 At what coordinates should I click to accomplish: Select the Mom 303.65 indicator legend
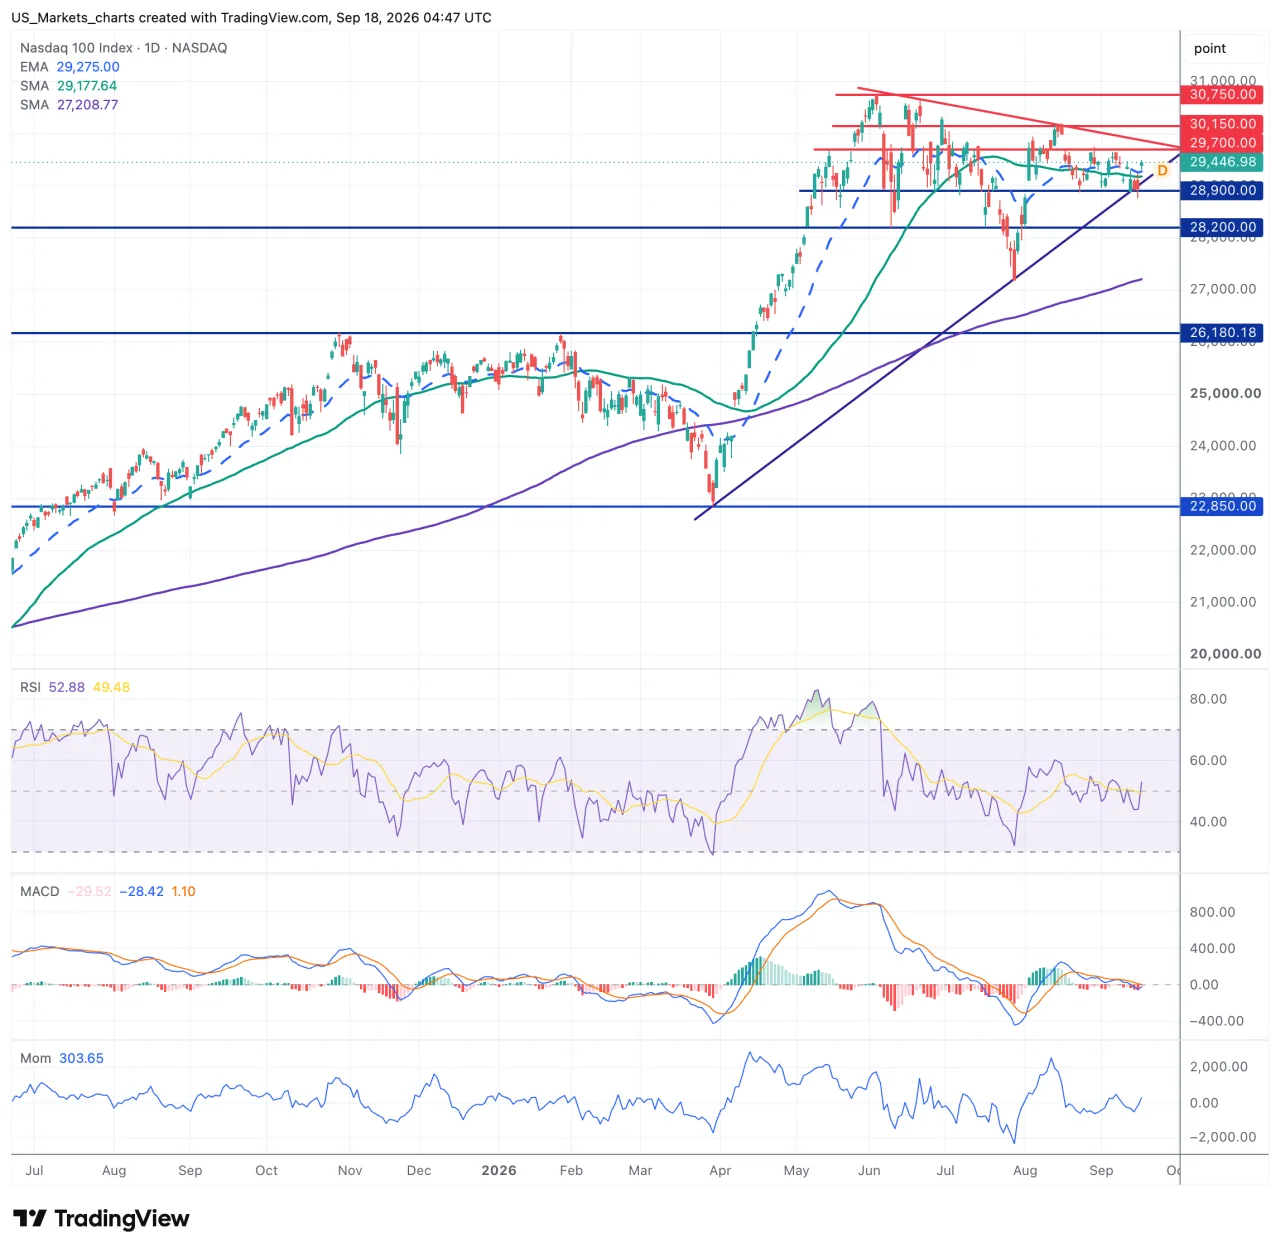point(62,1058)
